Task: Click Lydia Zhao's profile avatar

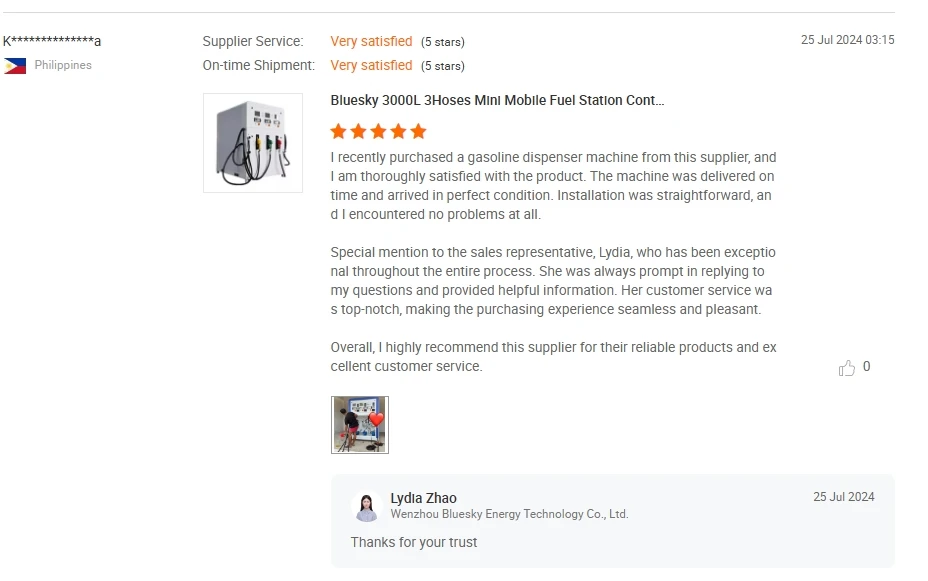Action: (366, 507)
